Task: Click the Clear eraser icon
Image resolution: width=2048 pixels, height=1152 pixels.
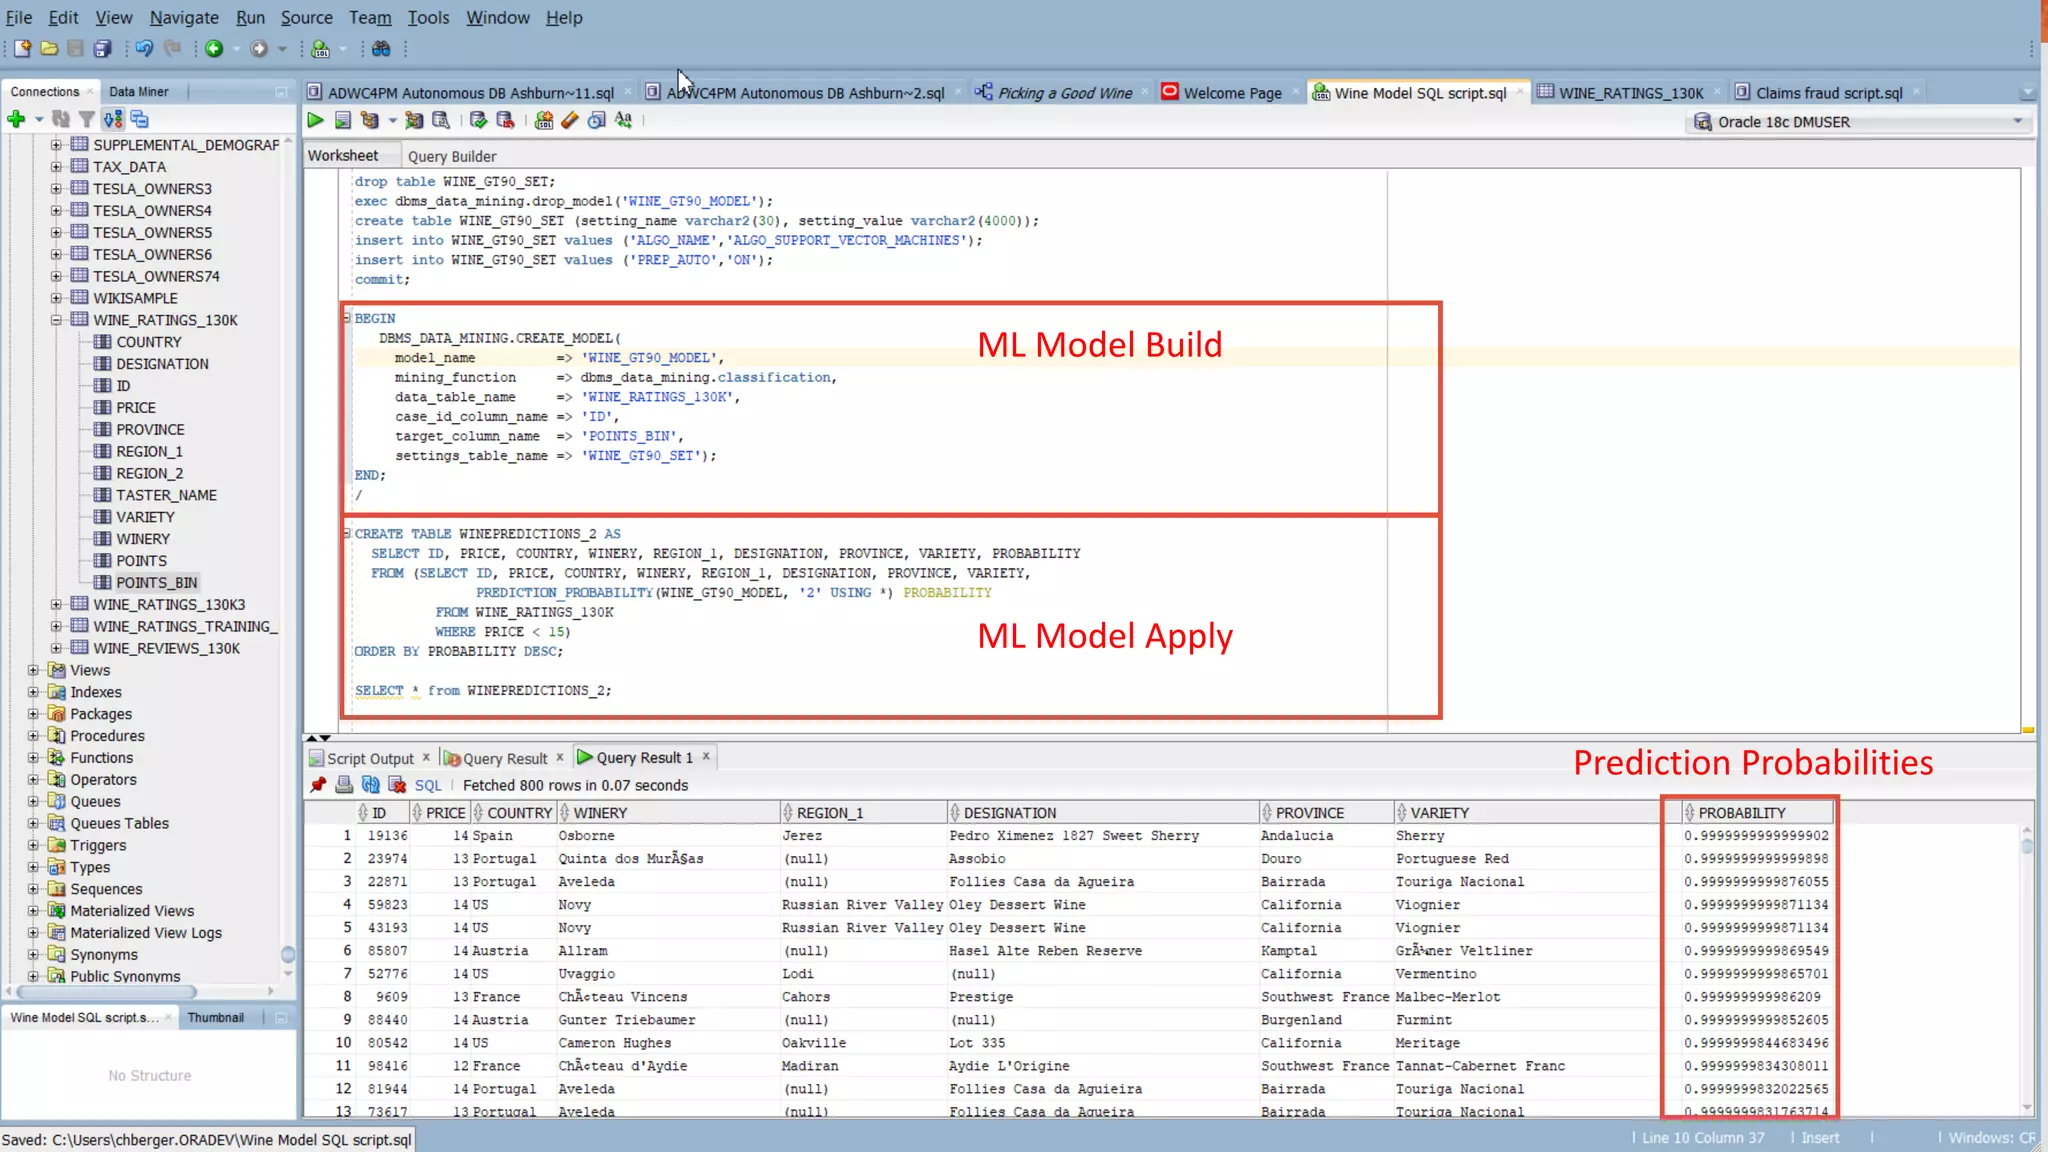Action: click(570, 120)
